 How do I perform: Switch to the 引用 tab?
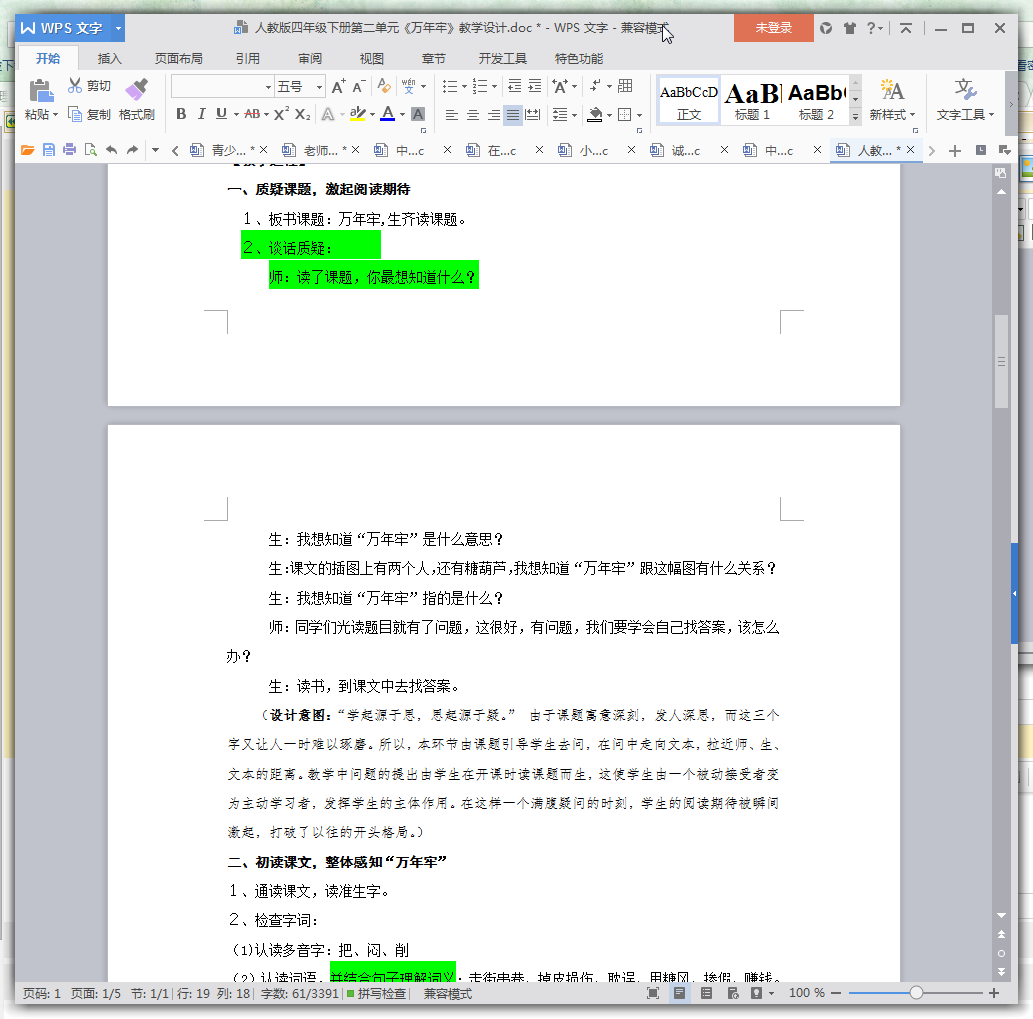click(x=248, y=59)
